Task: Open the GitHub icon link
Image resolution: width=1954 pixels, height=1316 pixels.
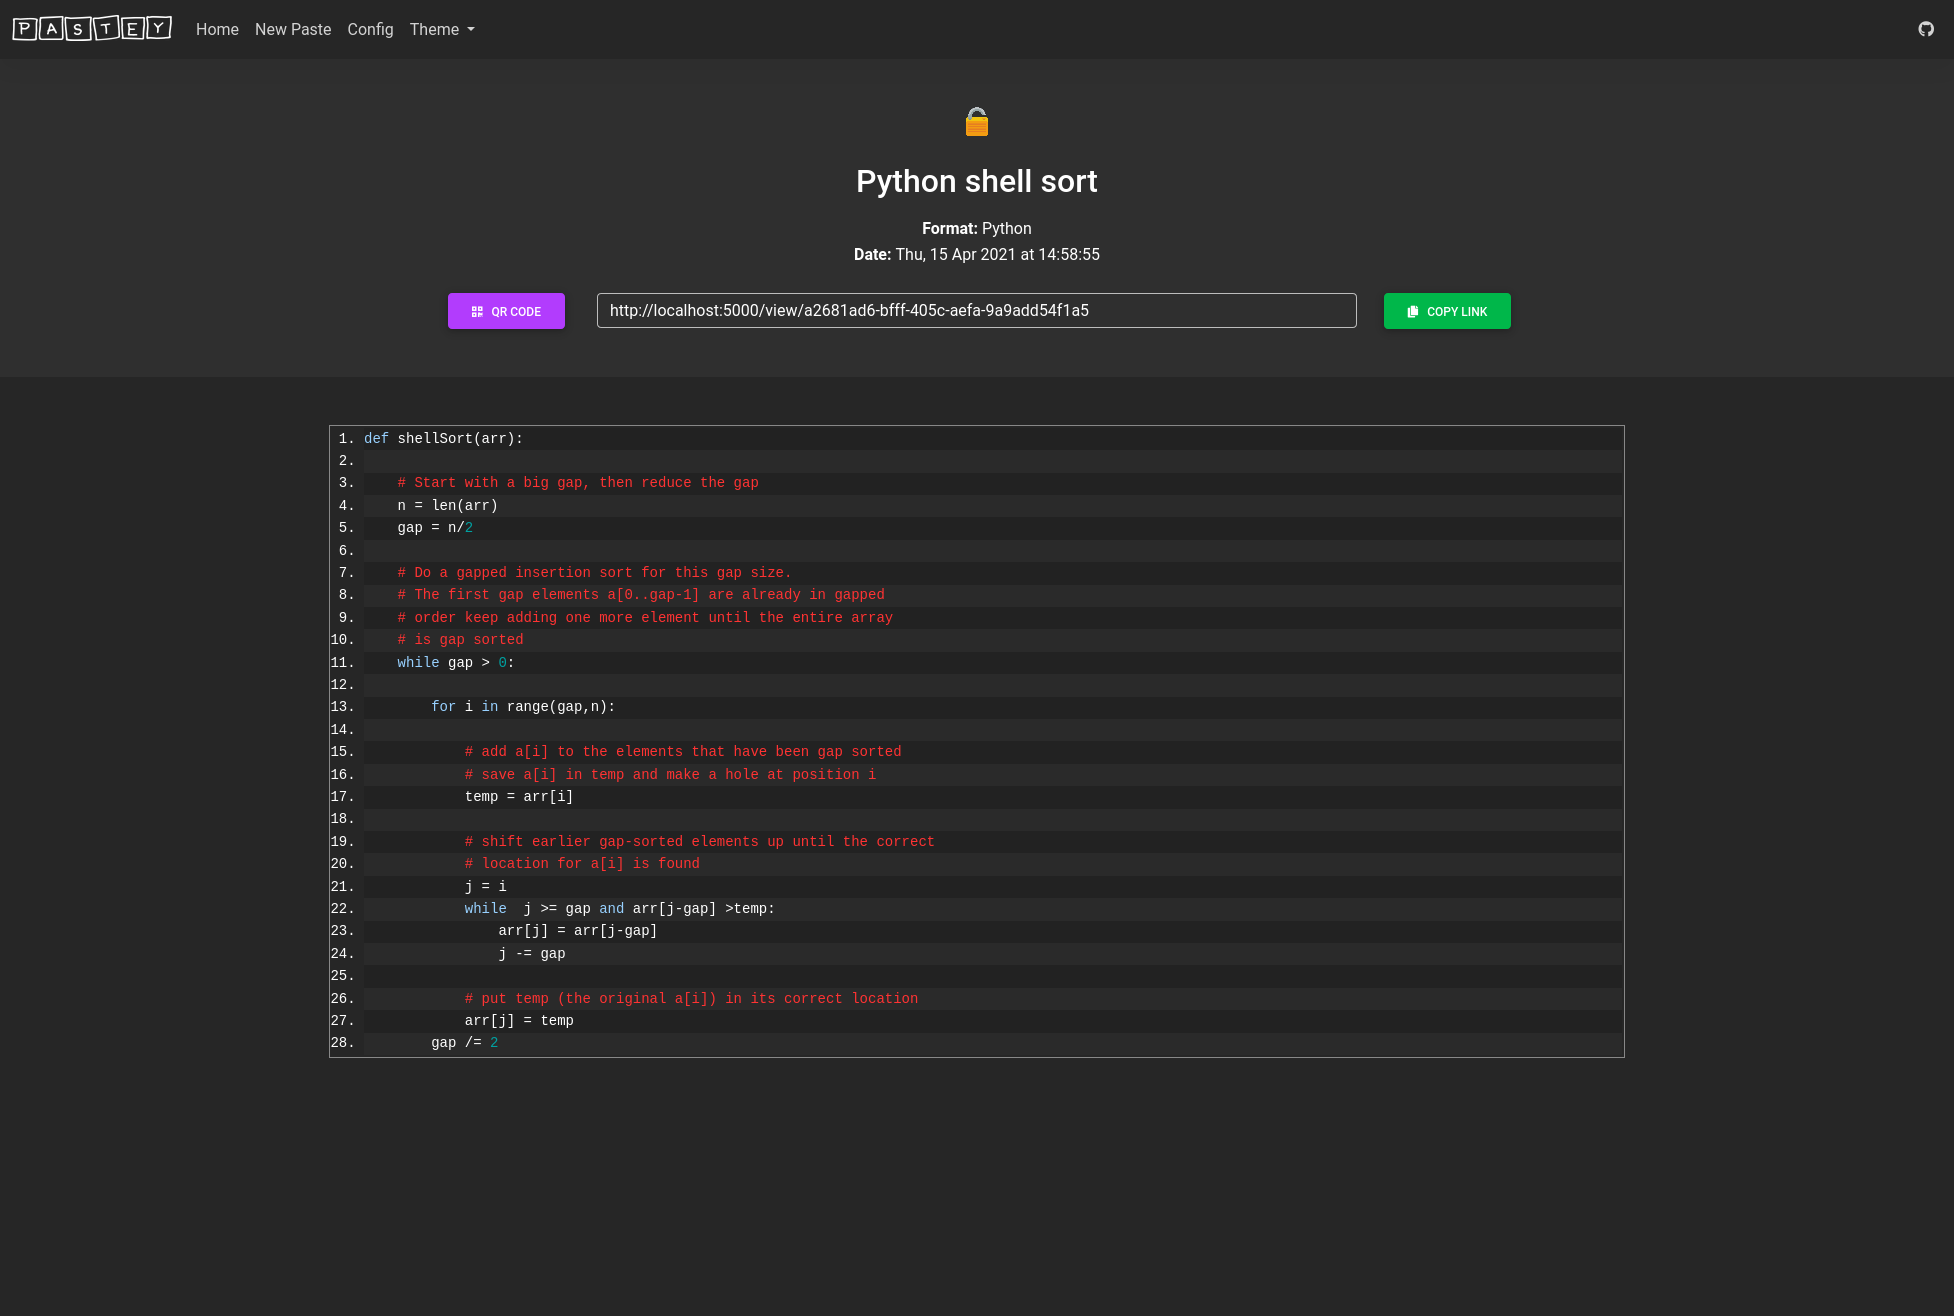Action: tap(1925, 29)
